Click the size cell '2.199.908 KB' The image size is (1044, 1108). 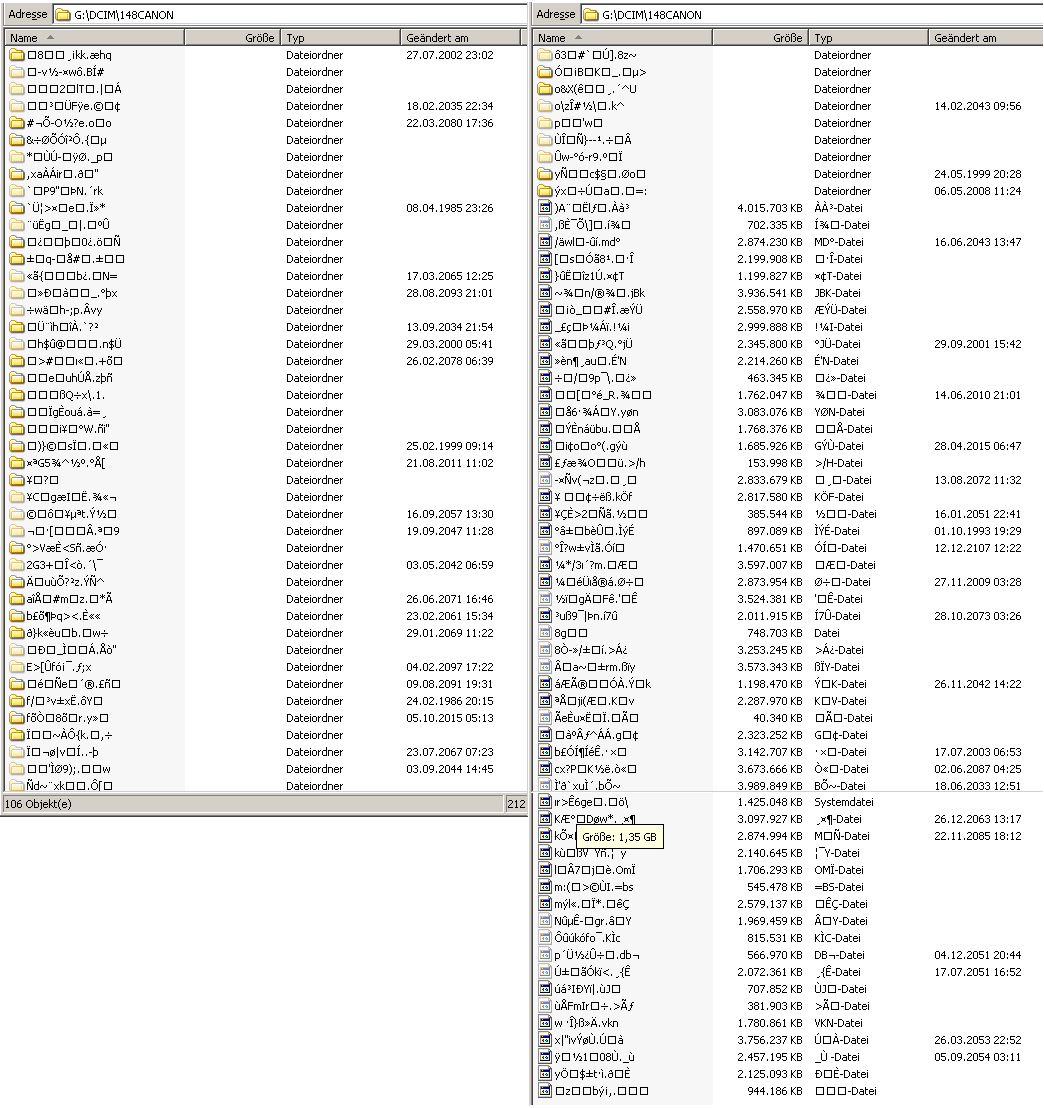coord(770,259)
